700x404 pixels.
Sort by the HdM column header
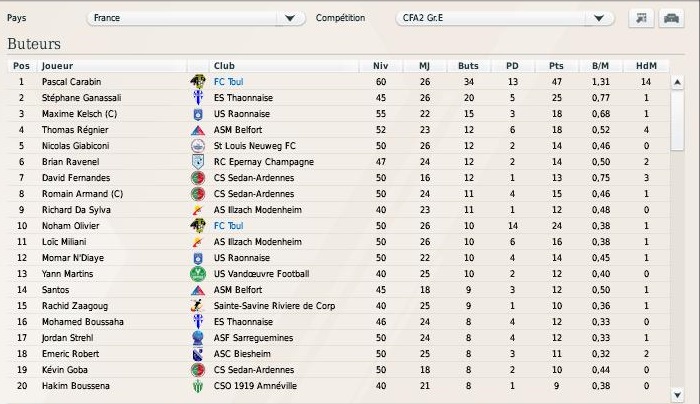646,66
